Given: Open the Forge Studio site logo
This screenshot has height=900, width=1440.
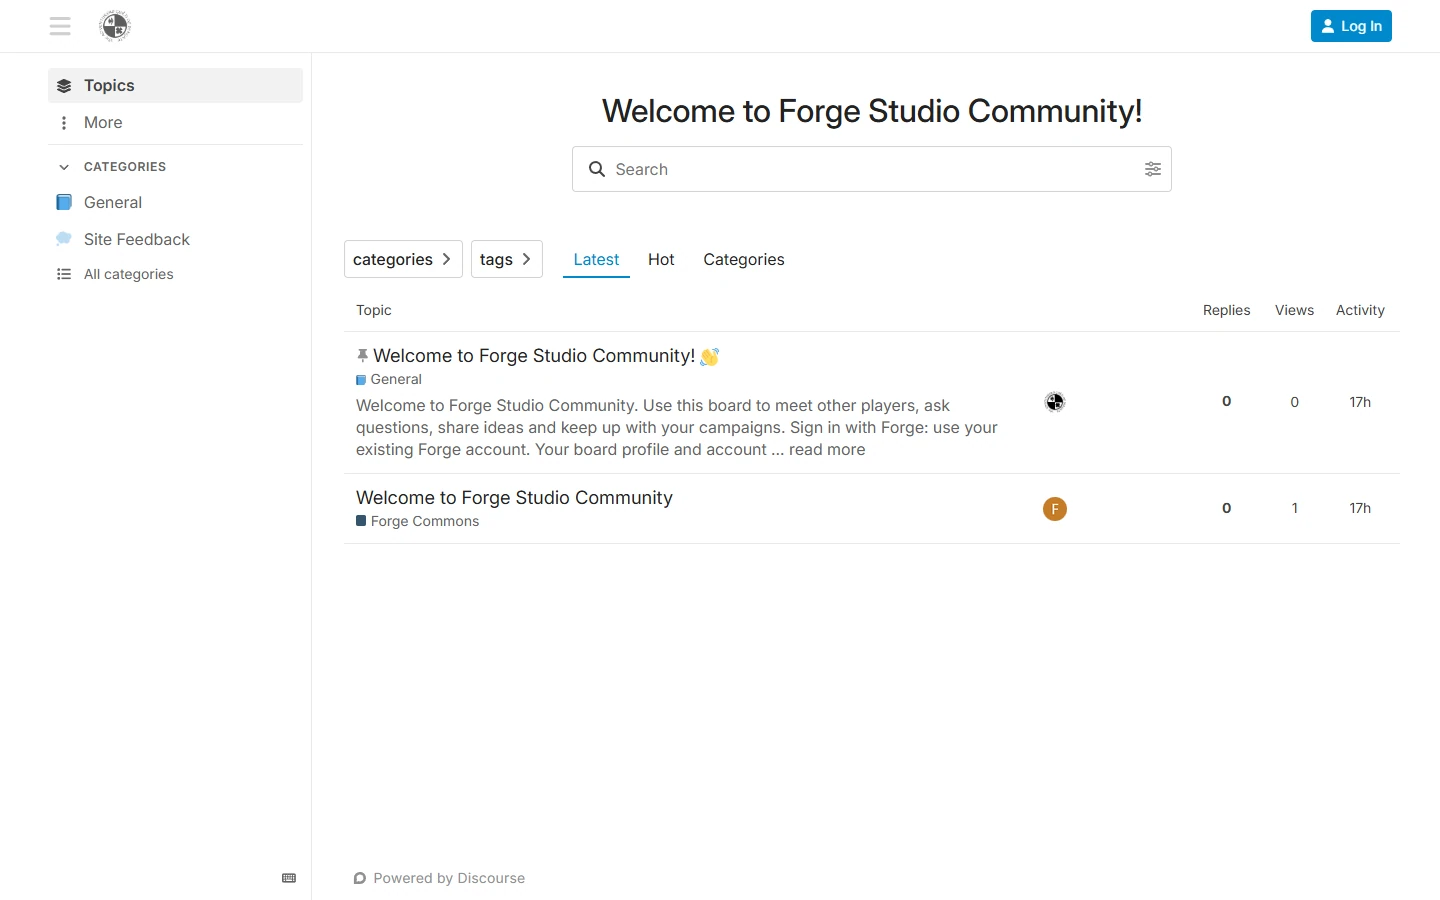Looking at the screenshot, I should (115, 26).
